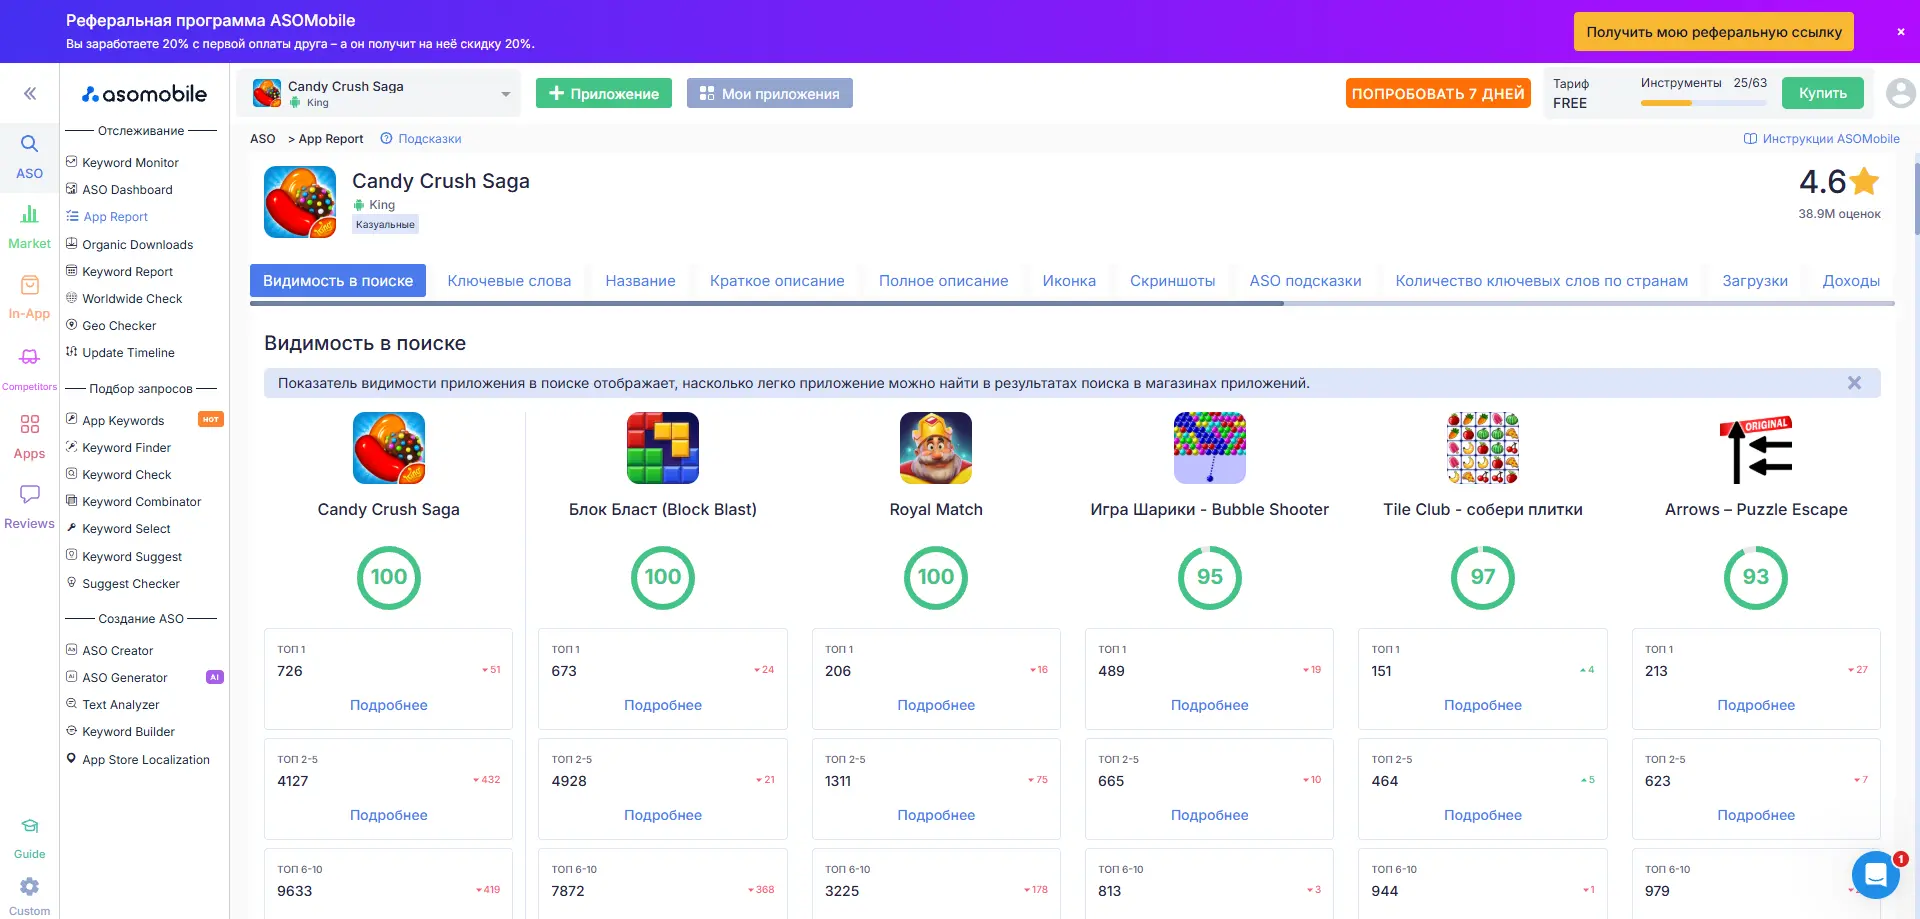Go to the asomobile home logo
Image resolution: width=1920 pixels, height=919 pixels.
tap(144, 94)
